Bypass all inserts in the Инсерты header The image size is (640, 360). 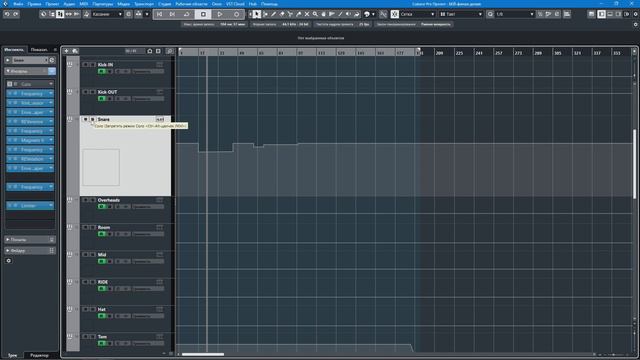[x=52, y=71]
